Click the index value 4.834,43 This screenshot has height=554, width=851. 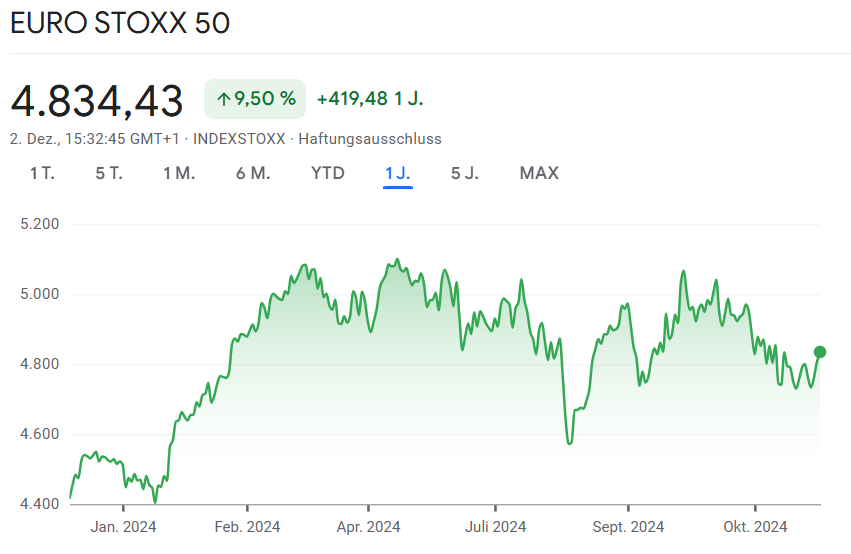click(97, 101)
